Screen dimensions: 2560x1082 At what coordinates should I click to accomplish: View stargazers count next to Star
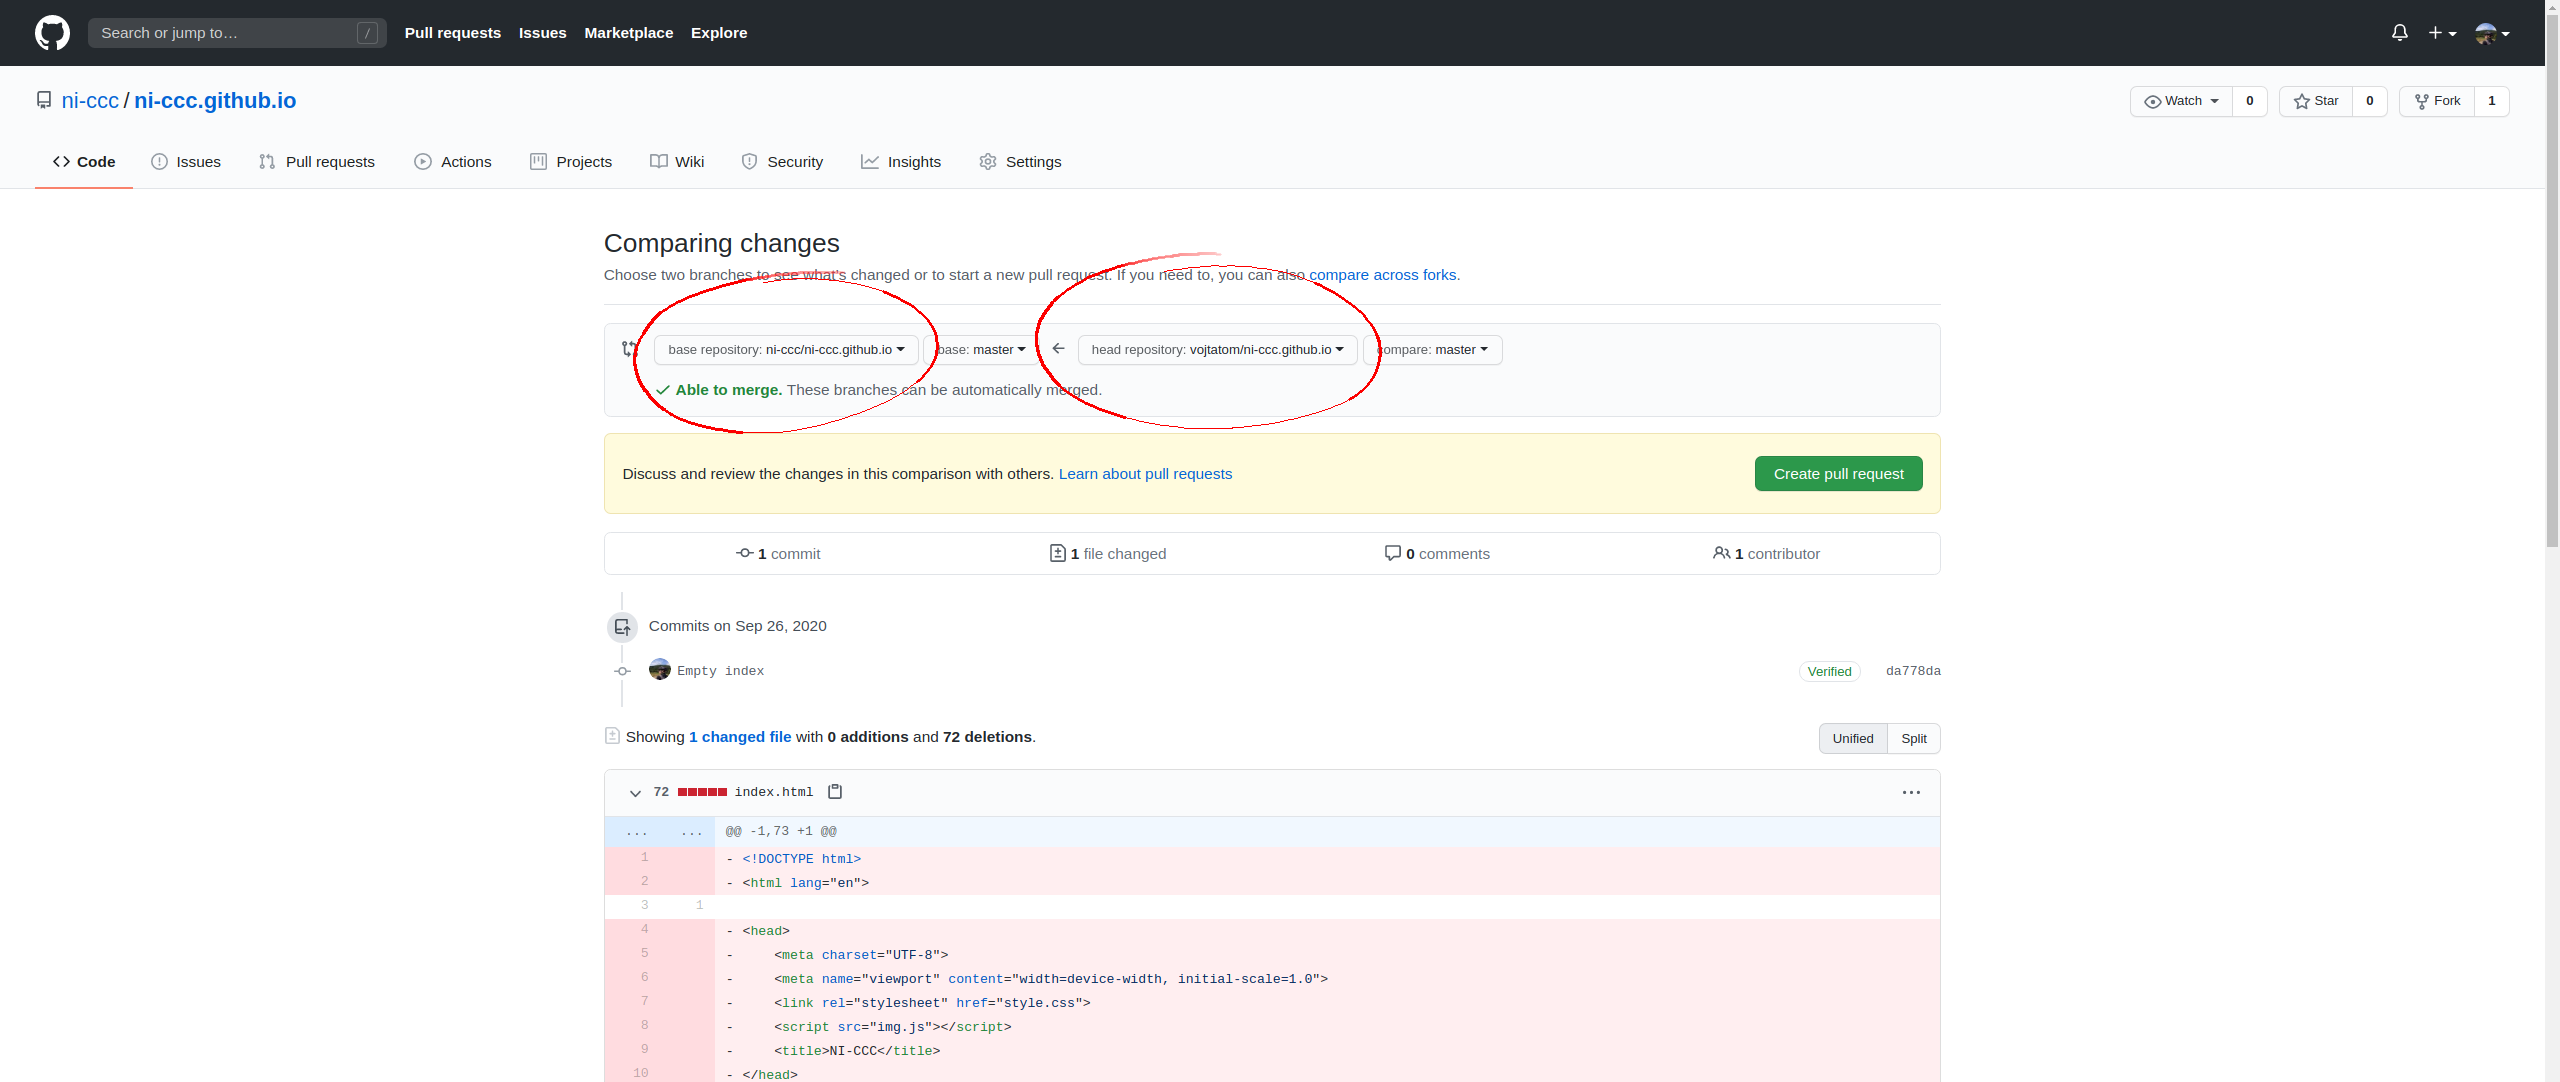click(2370, 101)
